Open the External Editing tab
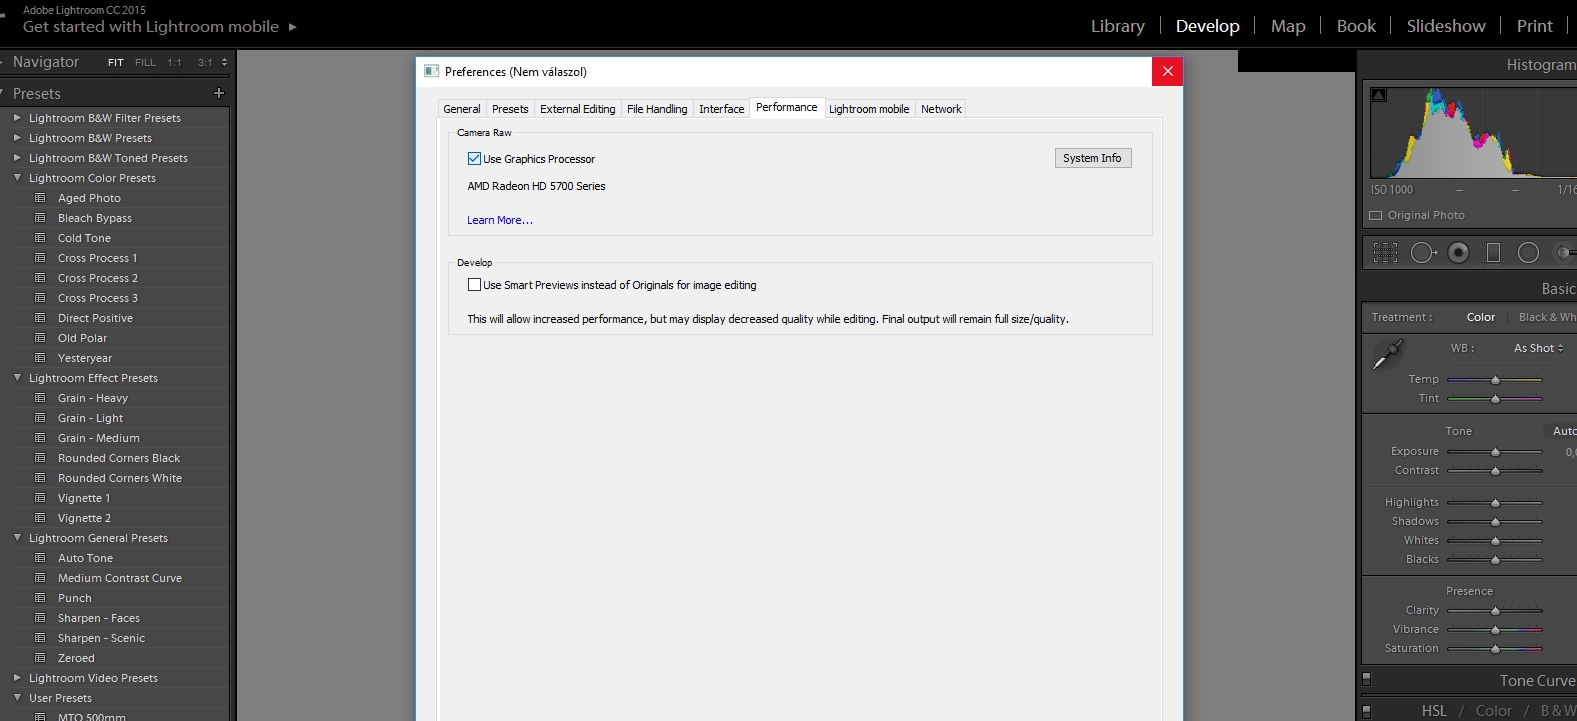The height and width of the screenshot is (721, 1577). point(578,109)
